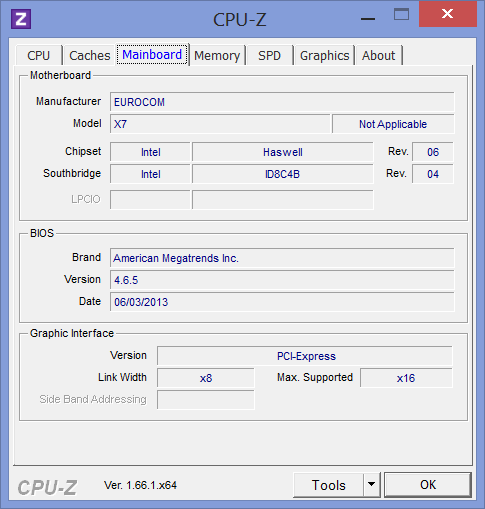Click the PCI-Express version field
The image size is (485, 509).
(x=305, y=356)
